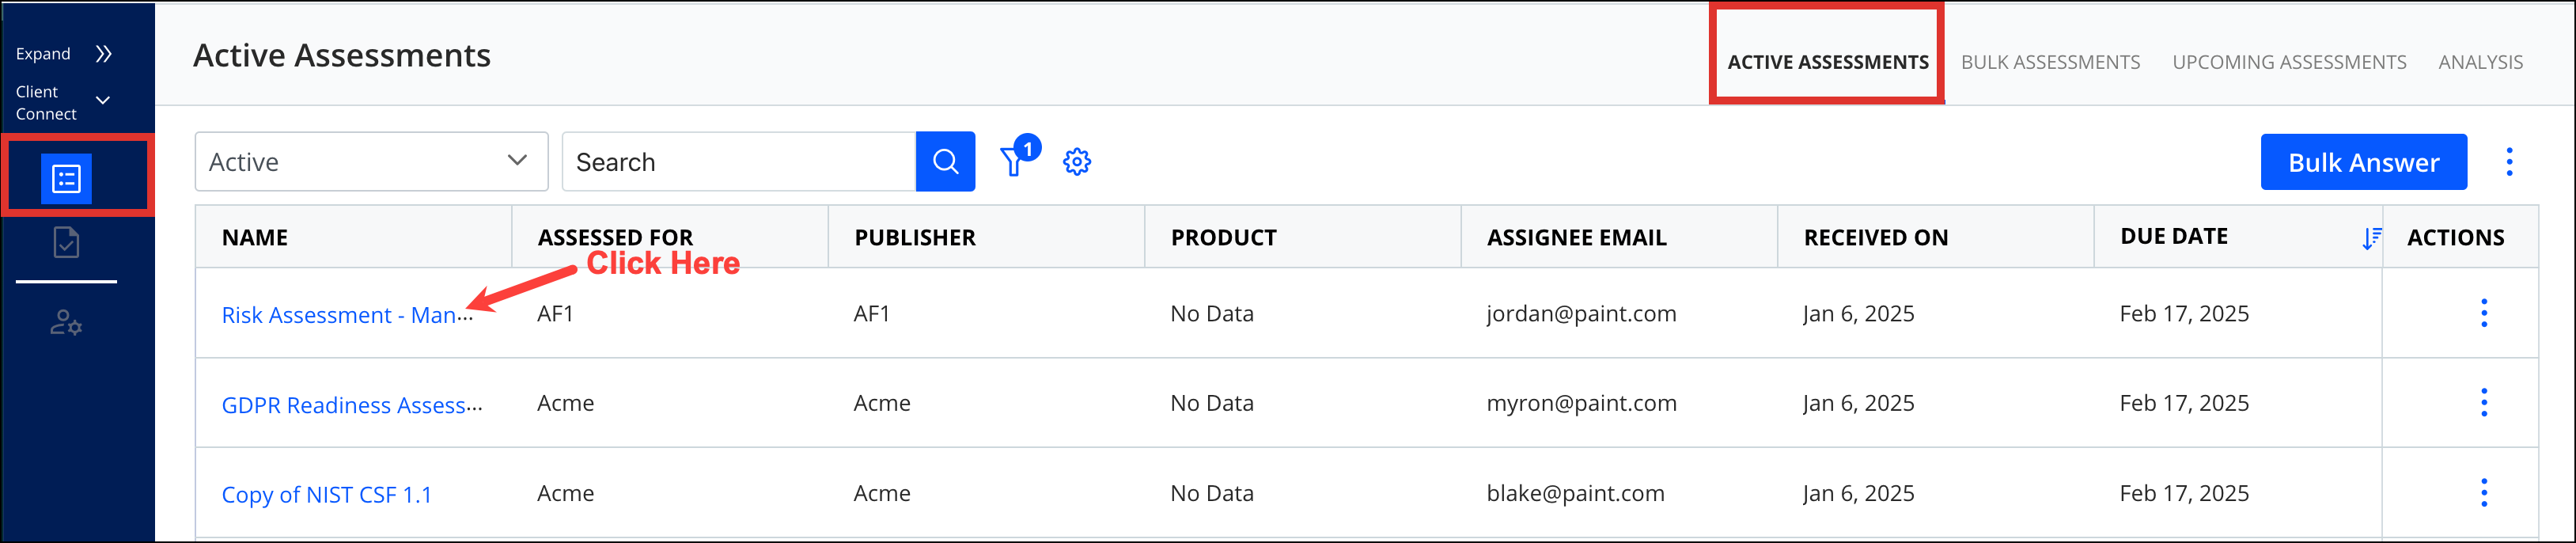Open actions menu for Risk Assessment row
This screenshot has height=543, width=2576.
click(x=2484, y=313)
